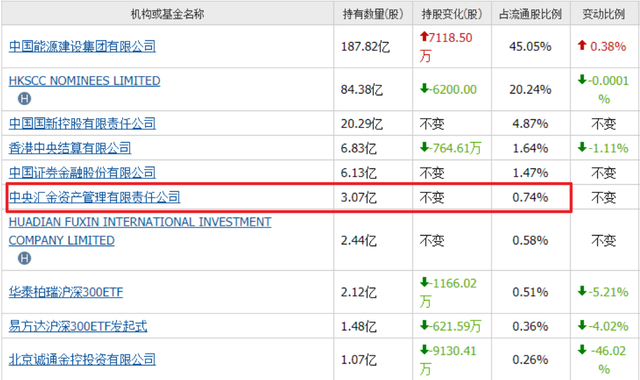640x380 pixels.
Task: Select 4.87% float share ratio
Action: [x=530, y=123]
